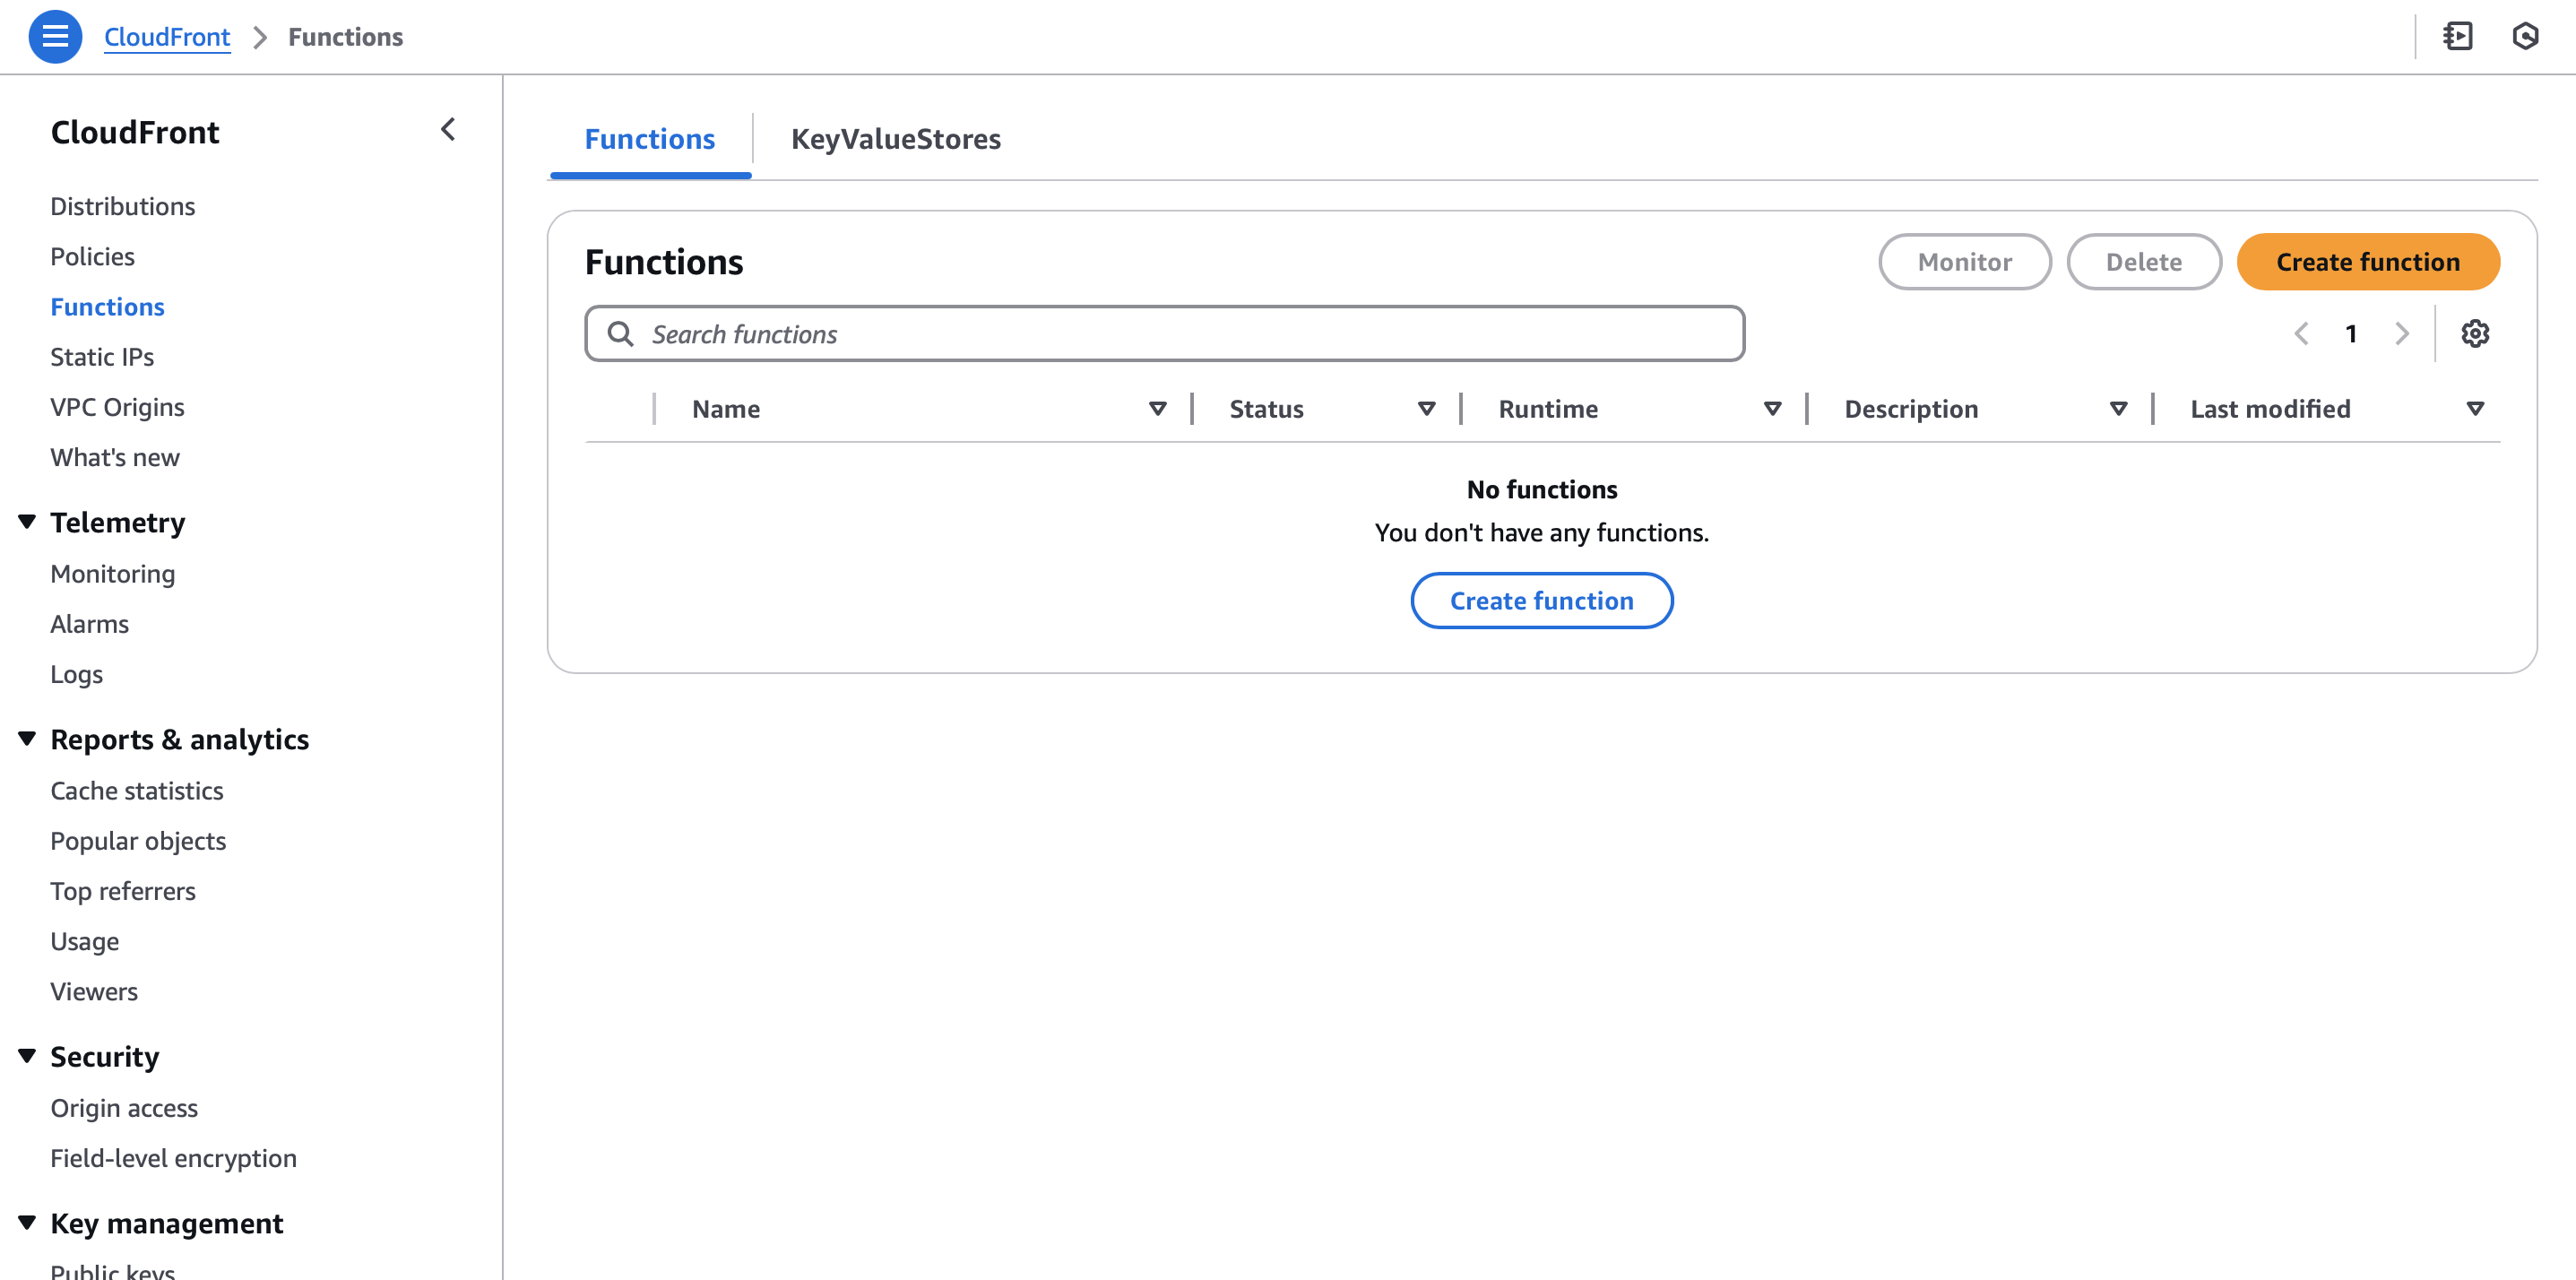Viewport: 2576px width, 1280px height.
Task: Click the outlined Create function button in empty state
Action: click(1541, 601)
